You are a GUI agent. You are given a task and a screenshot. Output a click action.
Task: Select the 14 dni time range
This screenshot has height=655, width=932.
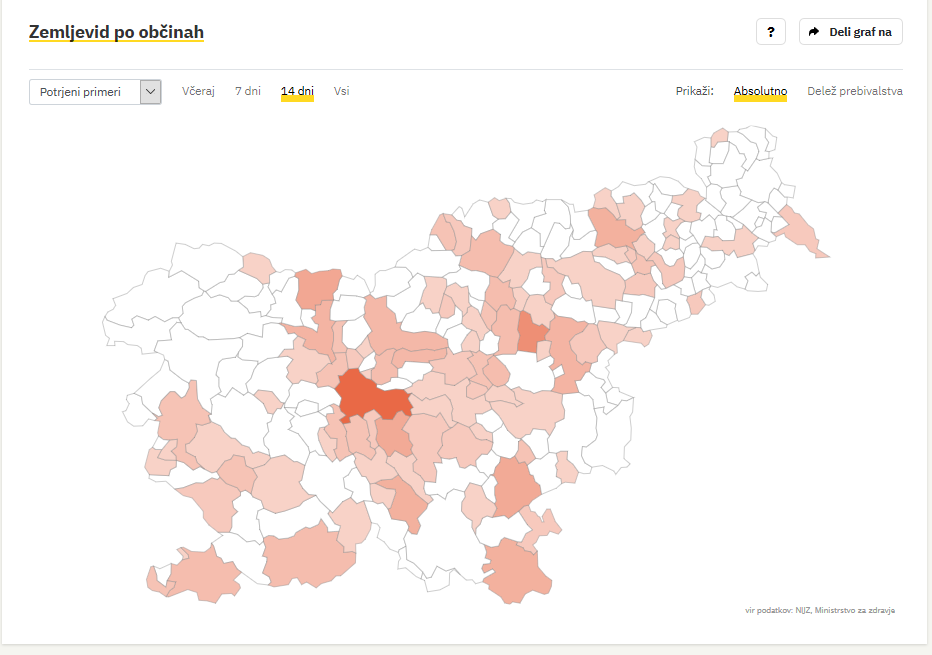[297, 91]
